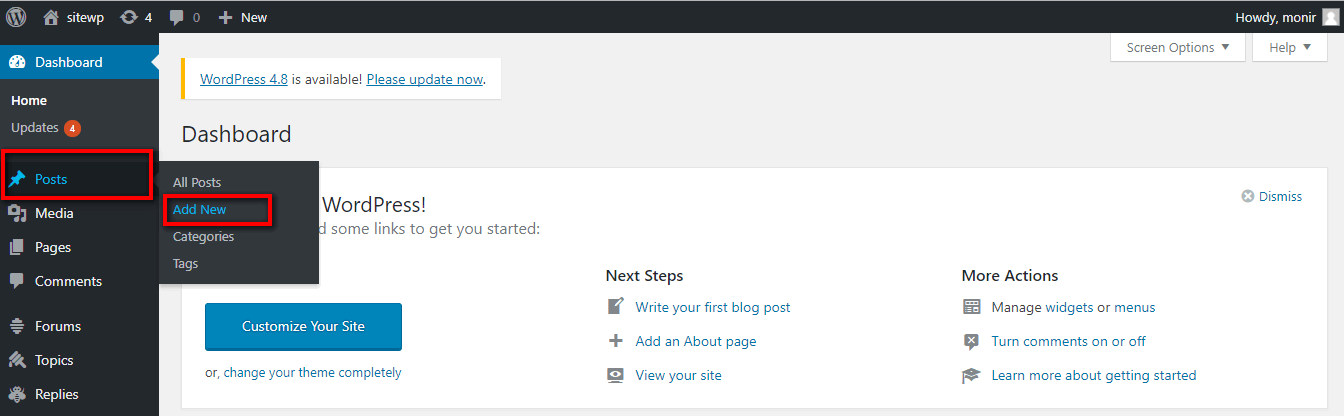1344x416 pixels.
Task: Open the comments bubble icon in admin bar
Action: pos(176,17)
